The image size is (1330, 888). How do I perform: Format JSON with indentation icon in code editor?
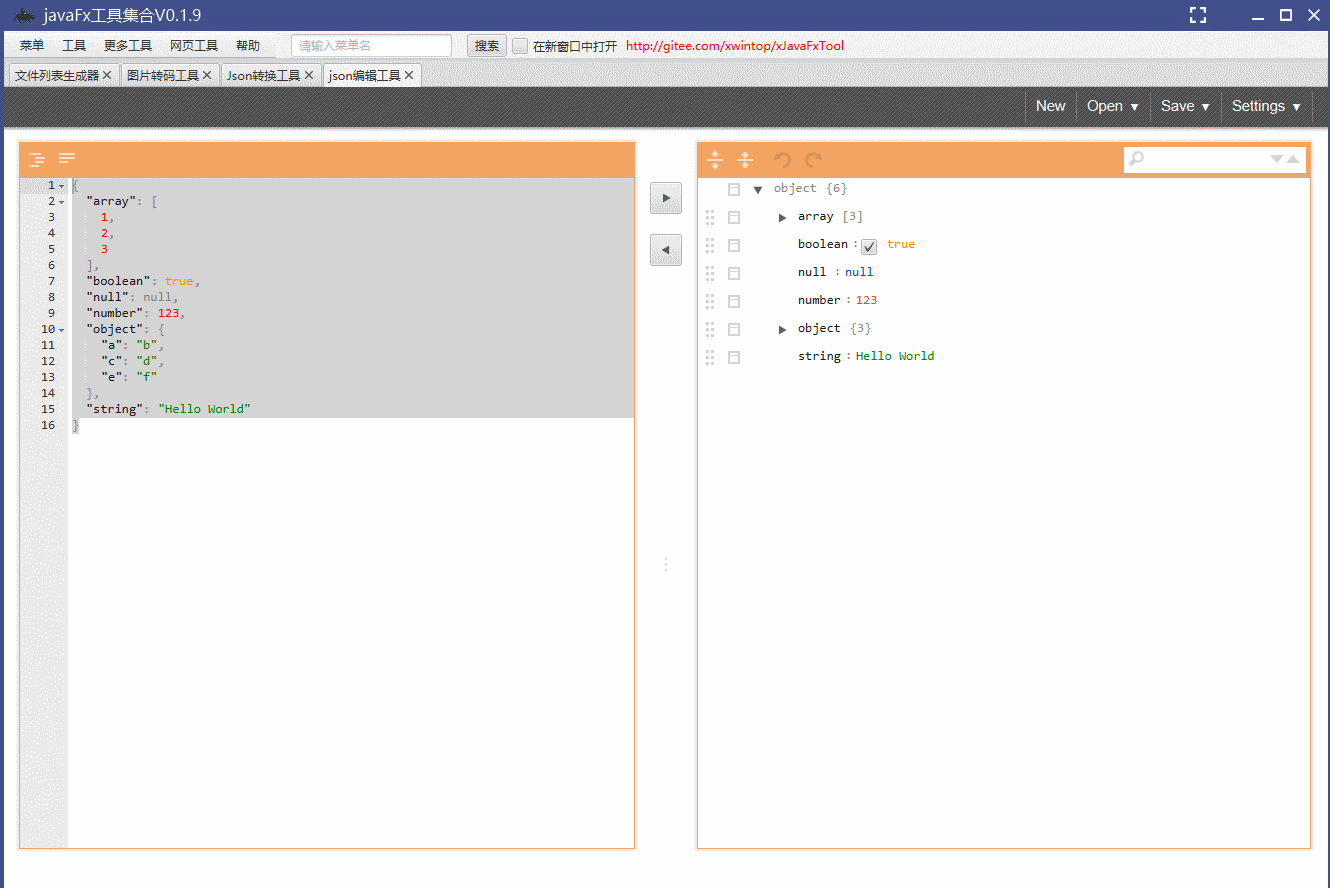[37, 159]
